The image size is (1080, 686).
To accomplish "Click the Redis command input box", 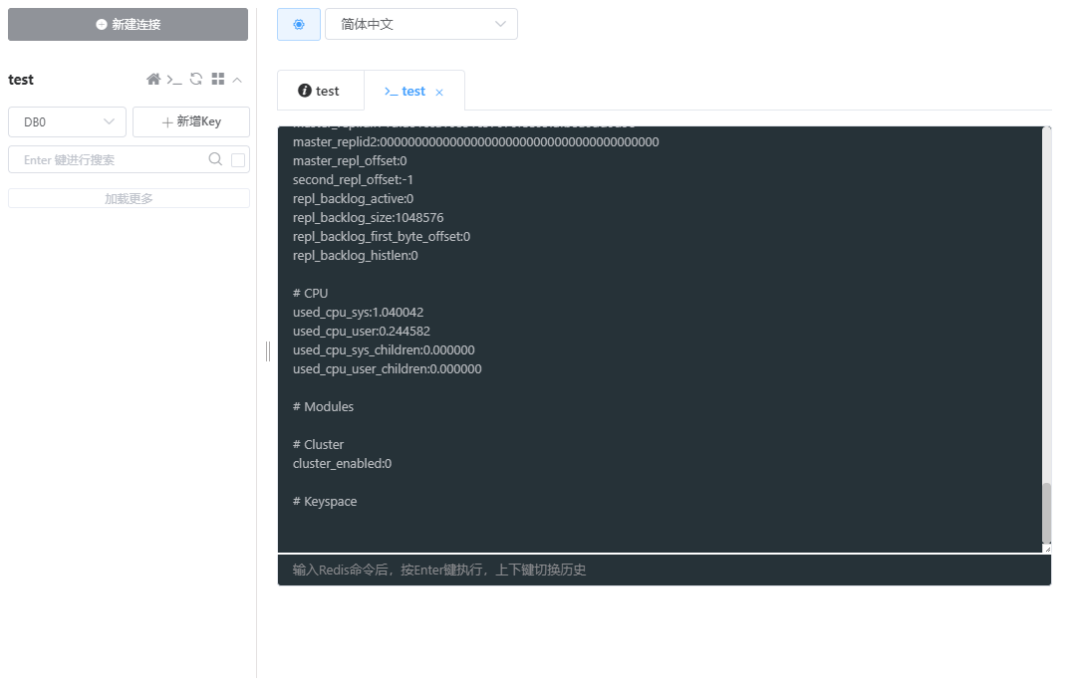I will 664,570.
